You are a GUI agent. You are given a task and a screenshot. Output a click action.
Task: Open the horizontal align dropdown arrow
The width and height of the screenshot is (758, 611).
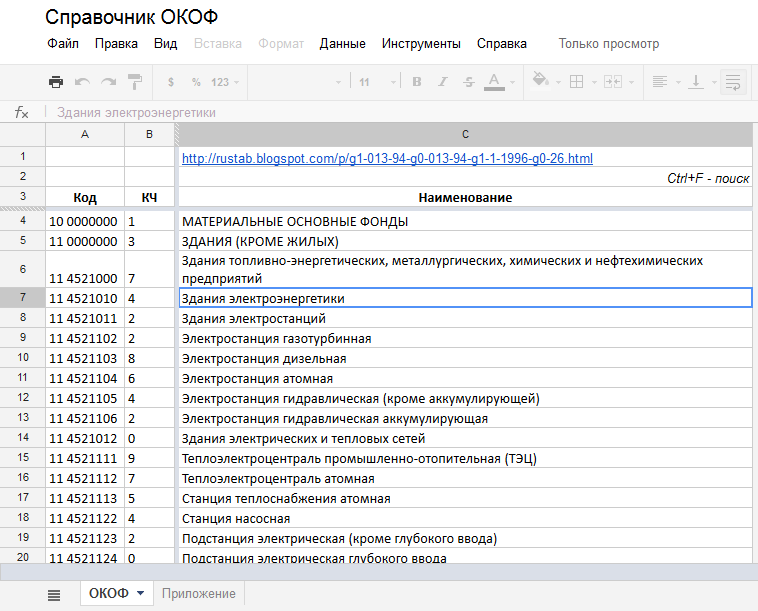pyautogui.click(x=678, y=83)
